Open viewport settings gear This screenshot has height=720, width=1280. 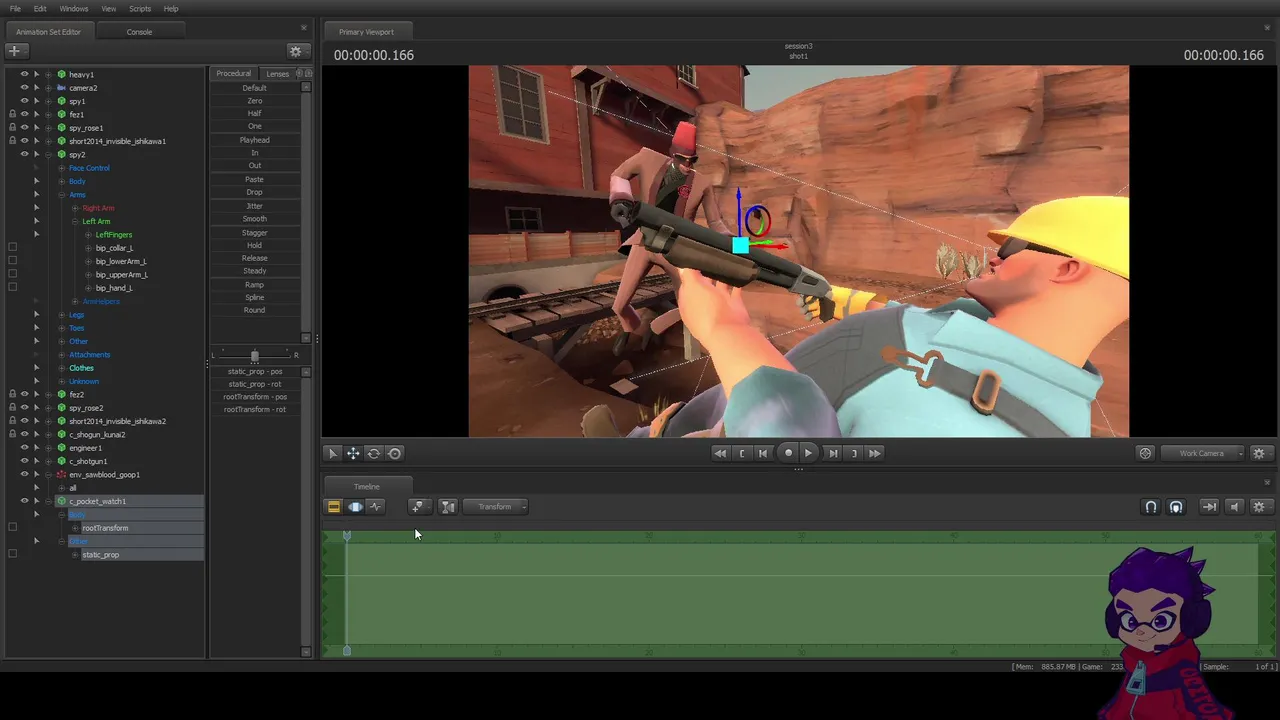pyautogui.click(x=1259, y=453)
